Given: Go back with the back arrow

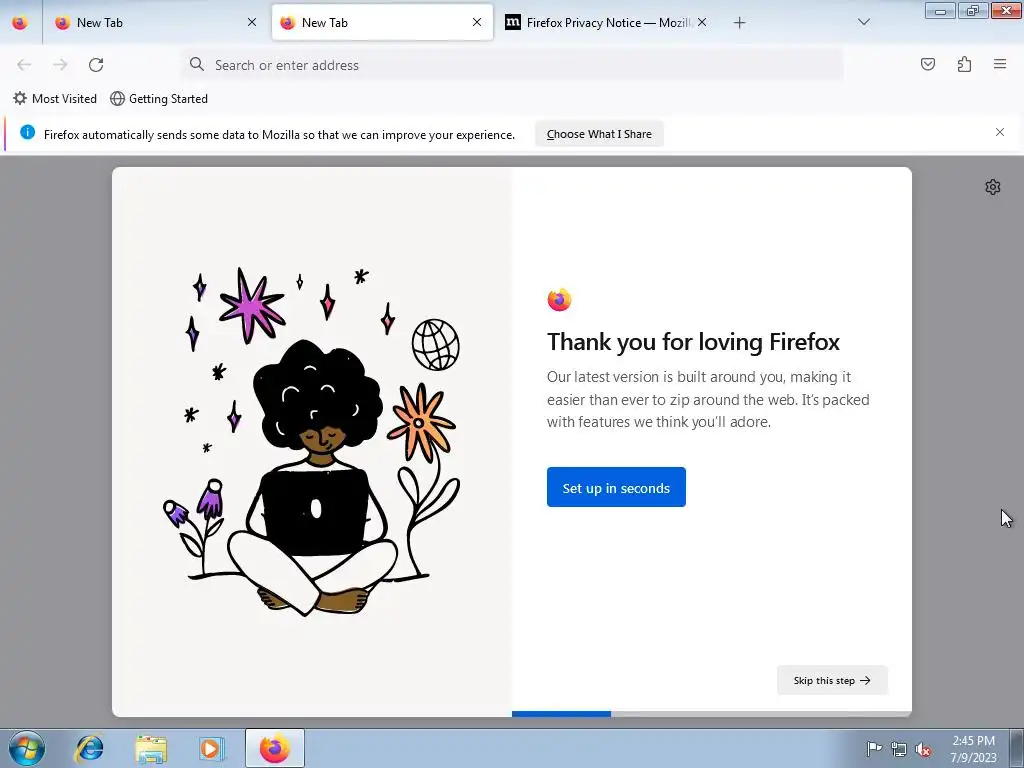Looking at the screenshot, I should pos(24,65).
